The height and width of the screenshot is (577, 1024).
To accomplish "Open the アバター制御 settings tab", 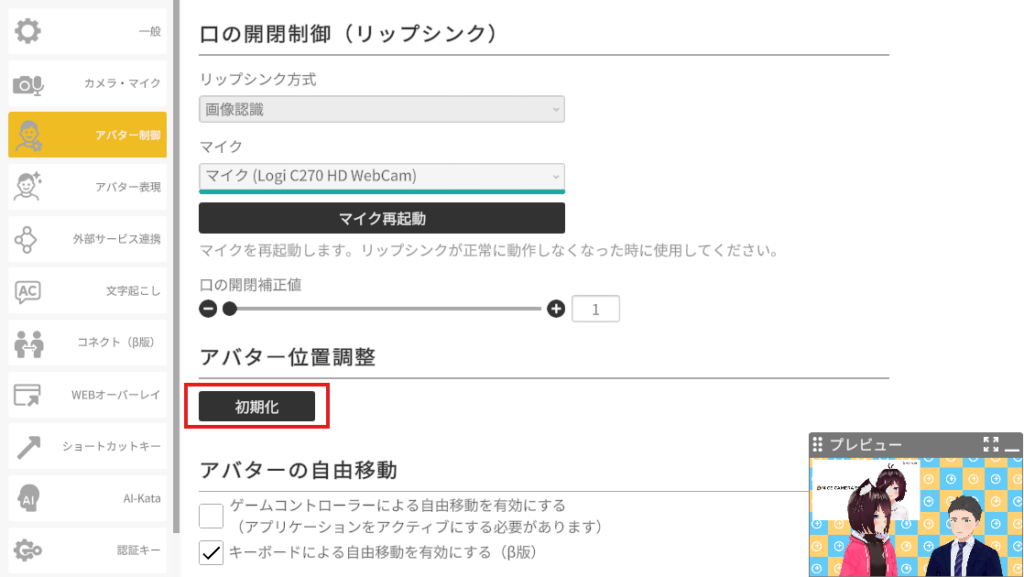I will [88, 135].
